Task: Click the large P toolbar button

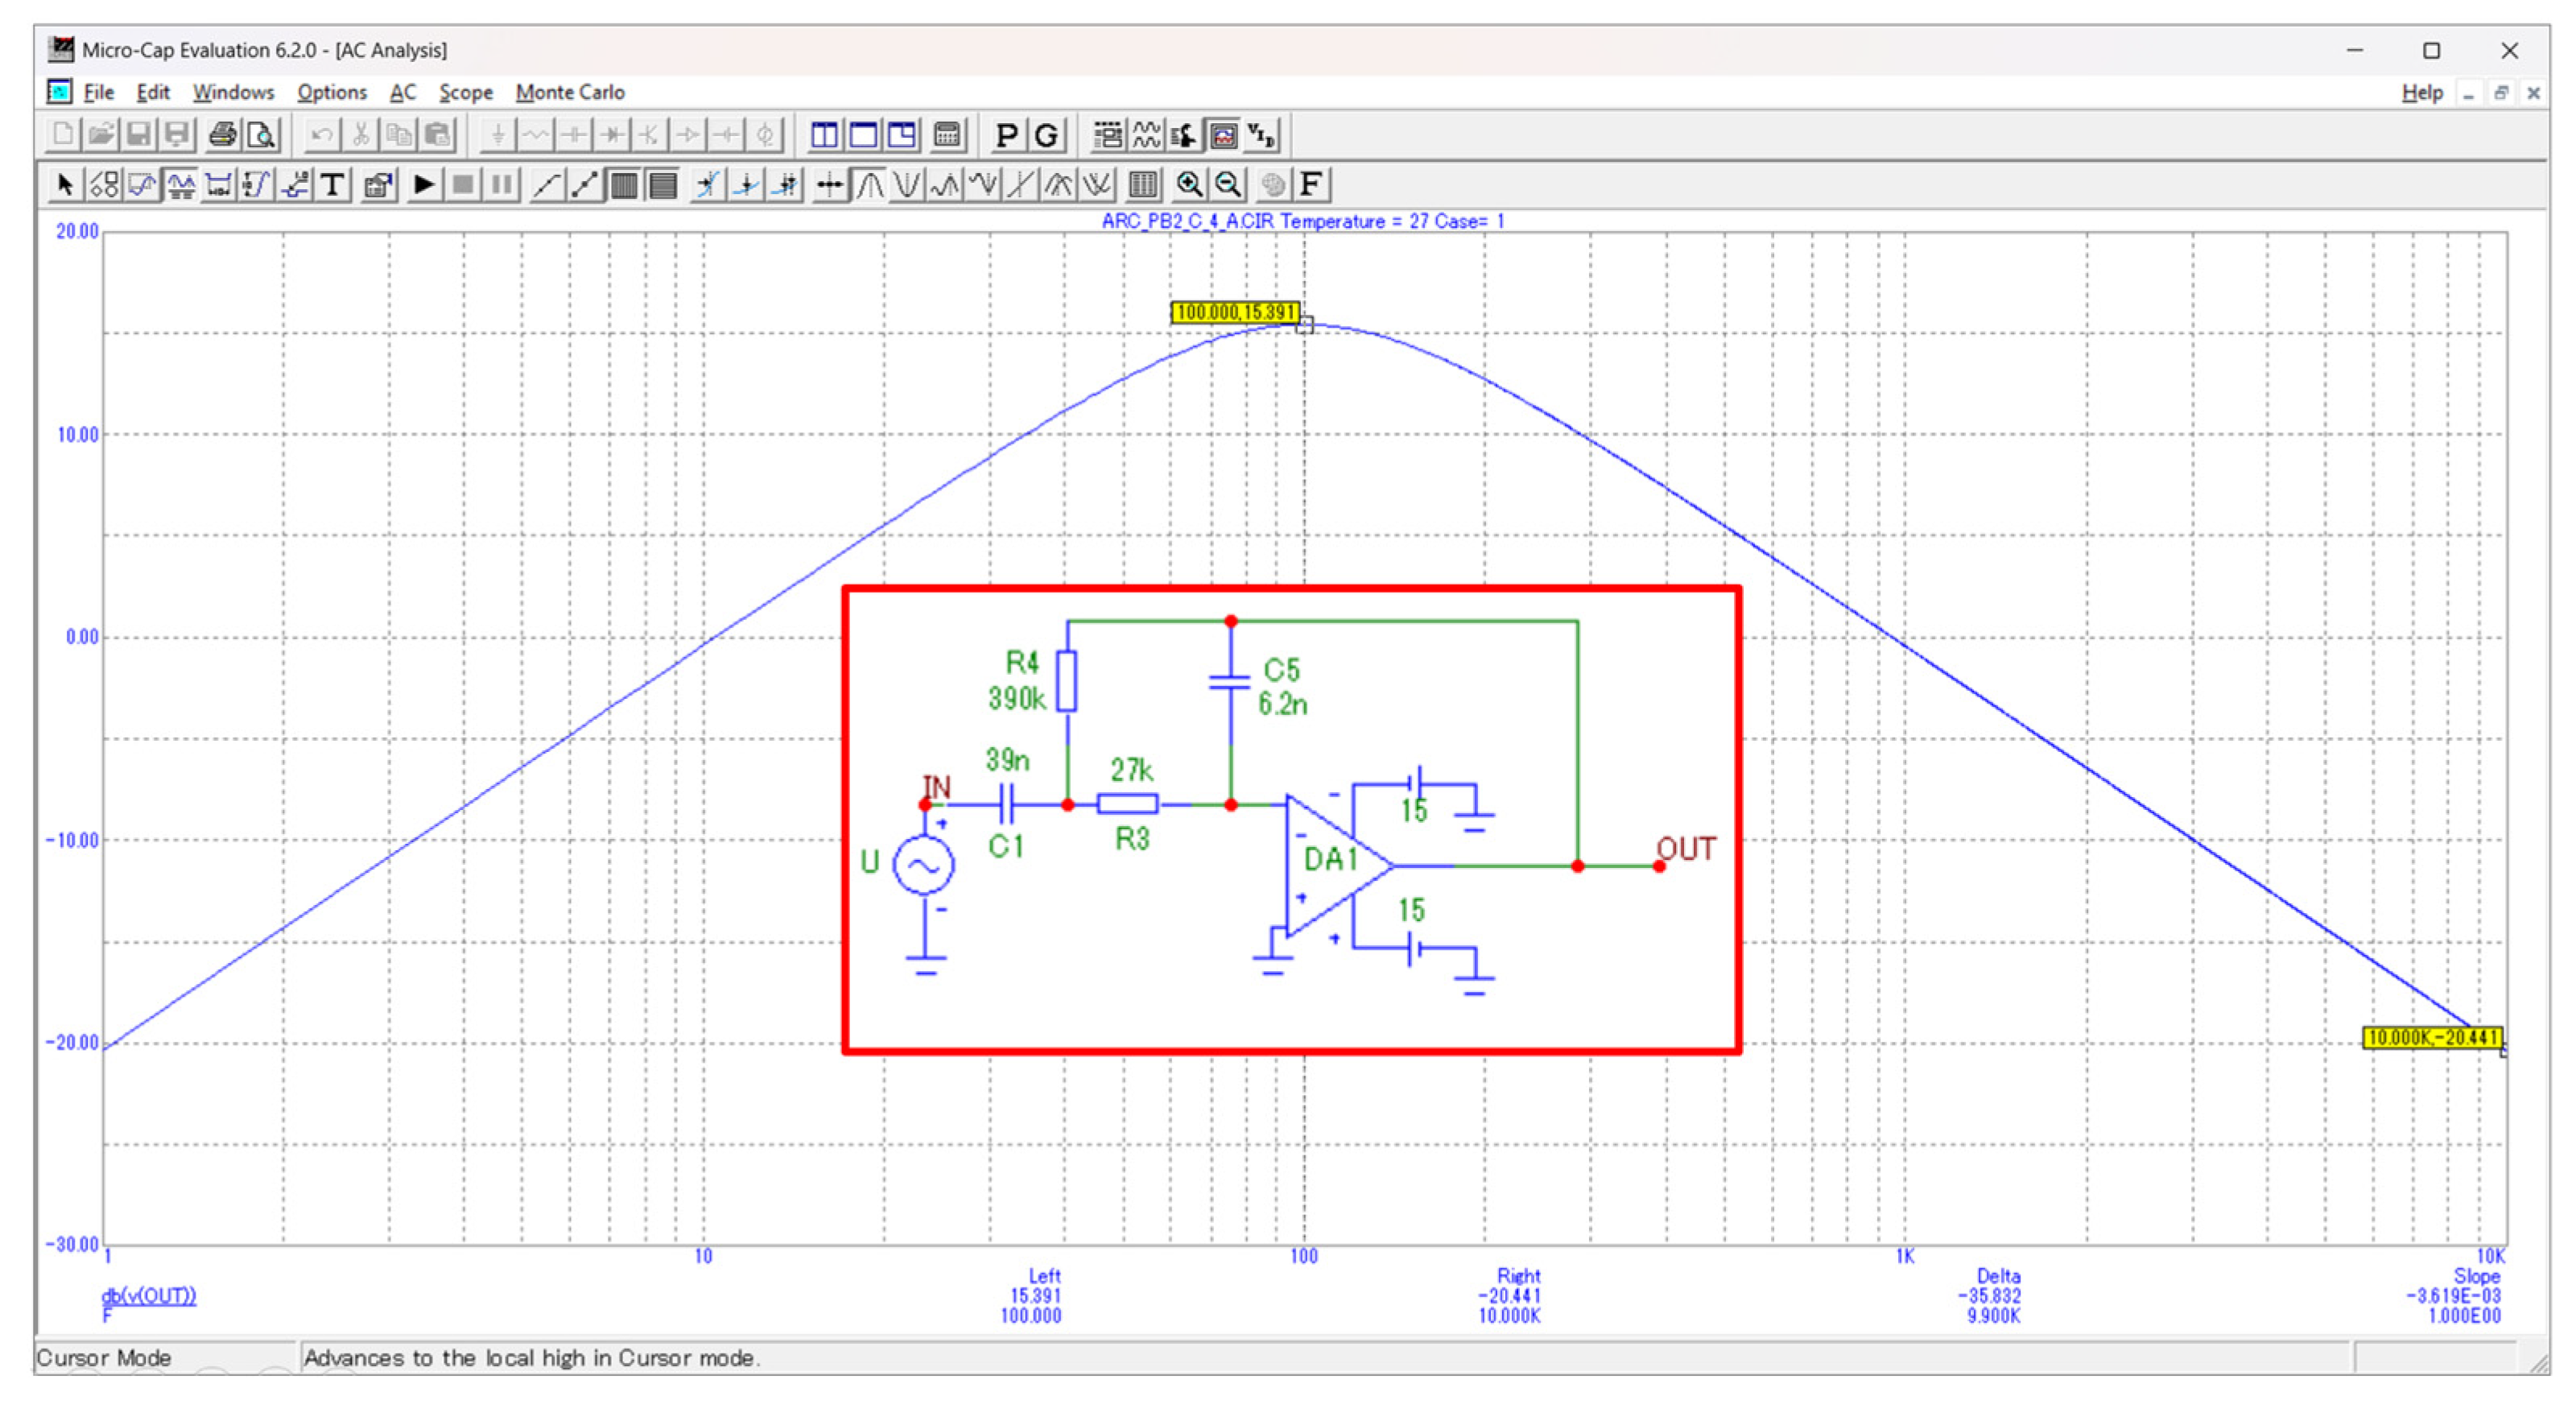Action: click(1006, 135)
